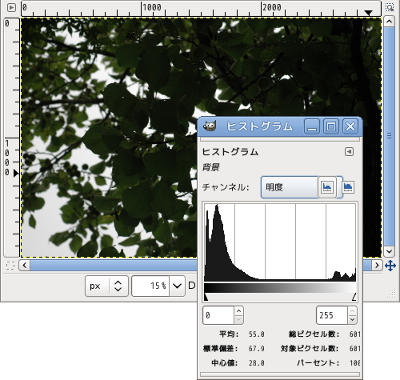Click the horizontal scrollbar right arrow
400x380 pixels.
[377, 265]
